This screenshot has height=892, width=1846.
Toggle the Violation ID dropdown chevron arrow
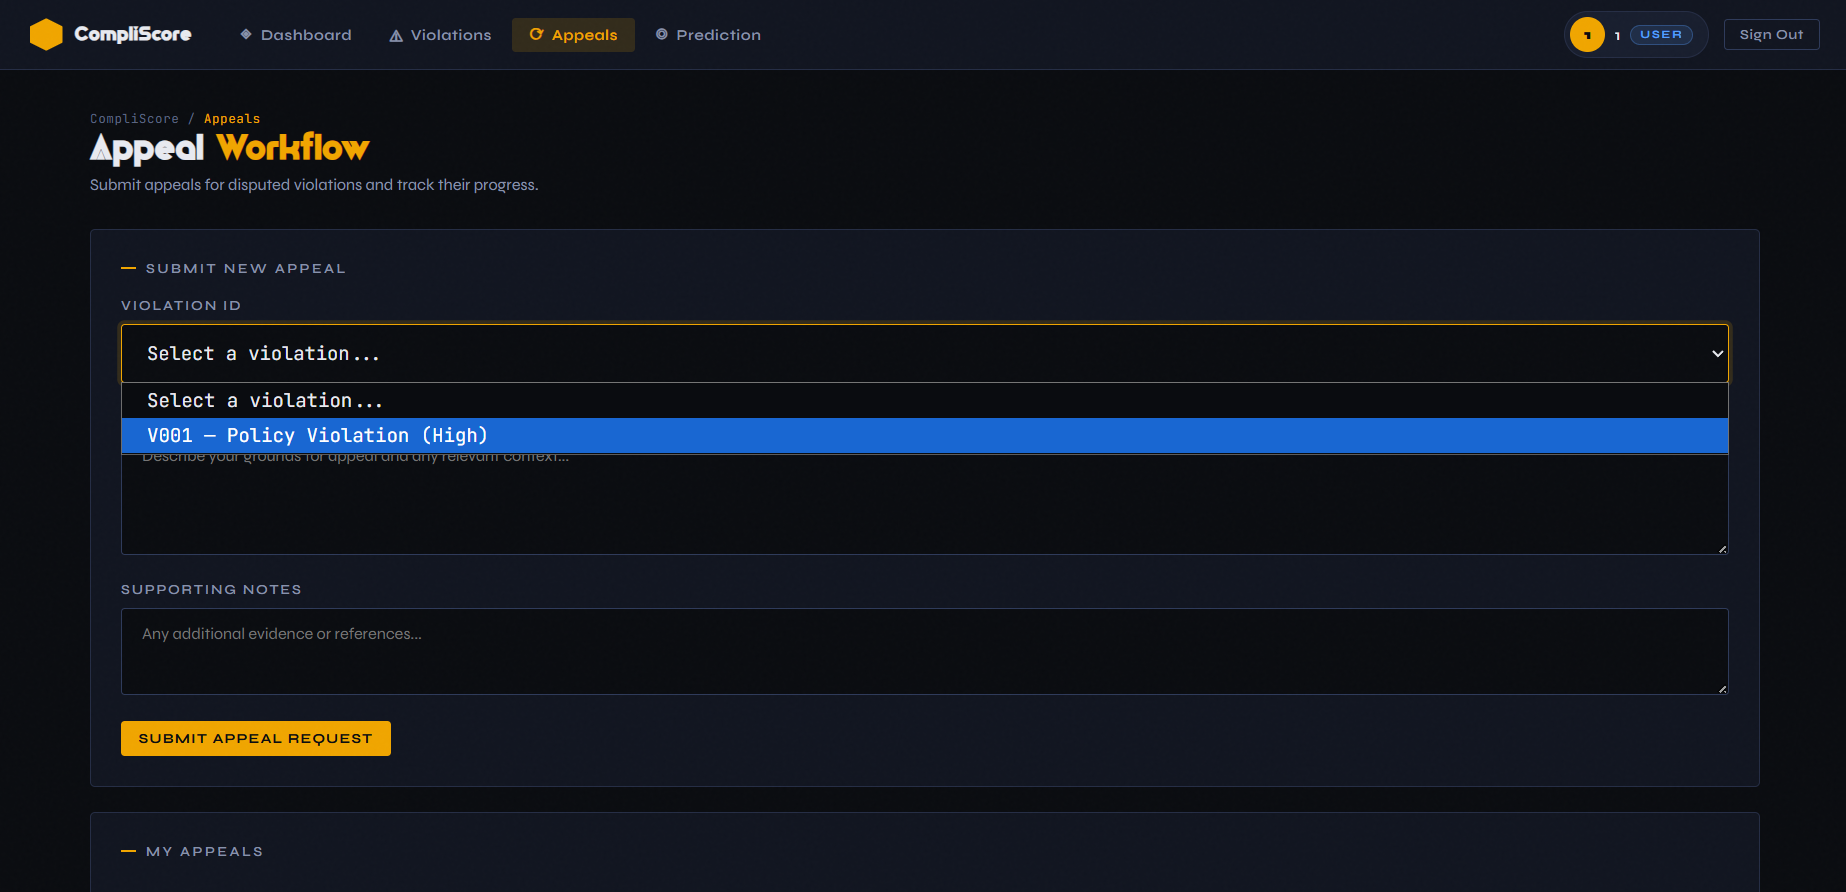[1717, 353]
